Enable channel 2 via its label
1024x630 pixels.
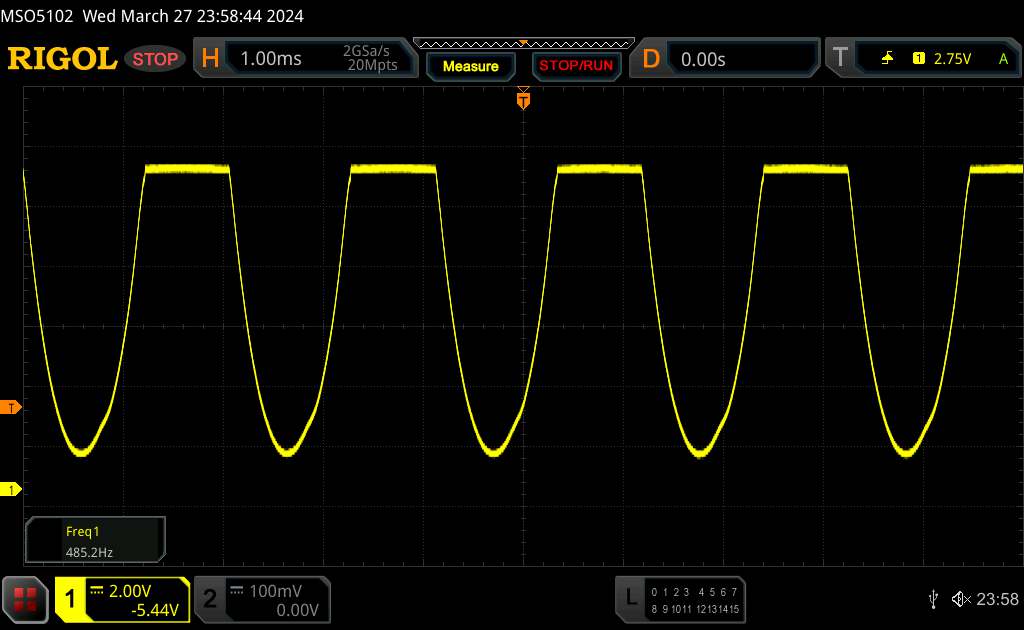click(x=210, y=599)
